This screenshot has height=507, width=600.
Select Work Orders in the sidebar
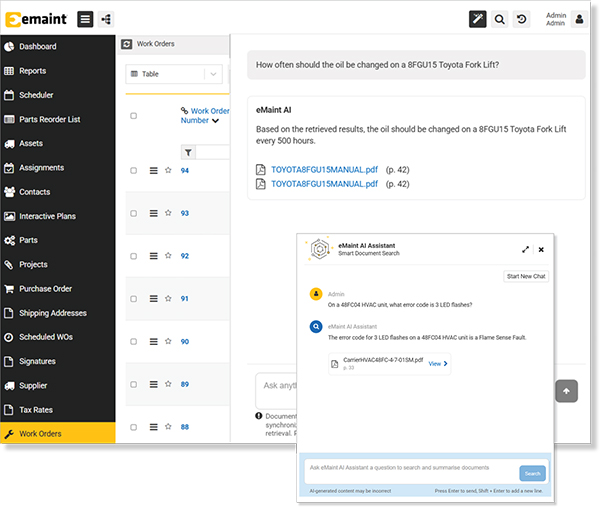pos(57,434)
